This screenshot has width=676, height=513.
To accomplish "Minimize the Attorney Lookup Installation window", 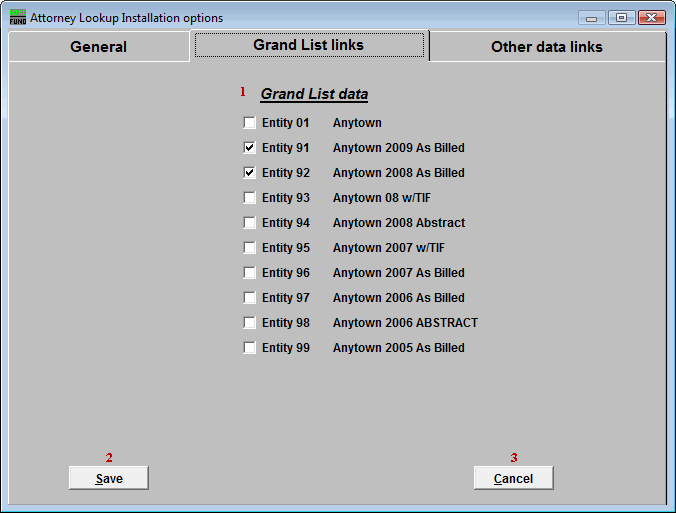I will [593, 18].
